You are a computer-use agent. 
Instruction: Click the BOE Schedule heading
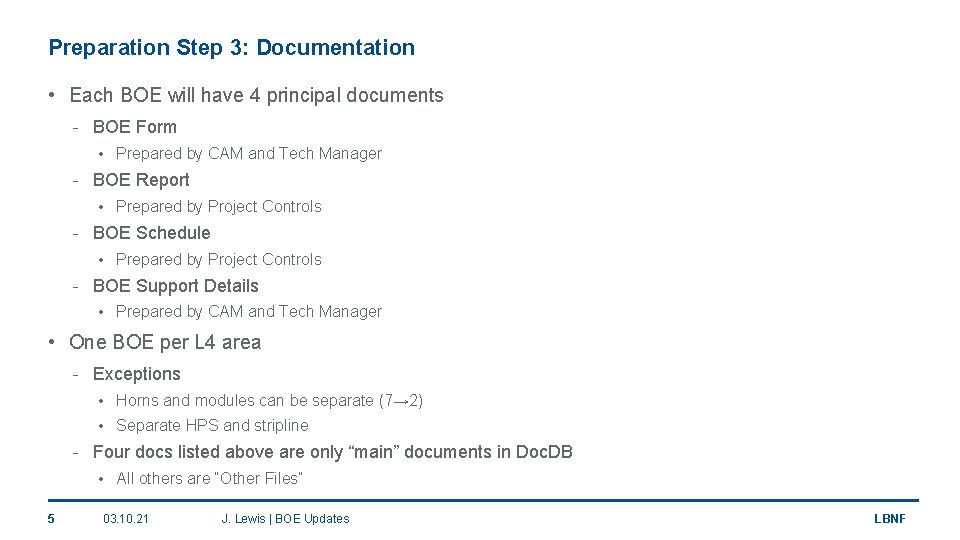coord(151,233)
